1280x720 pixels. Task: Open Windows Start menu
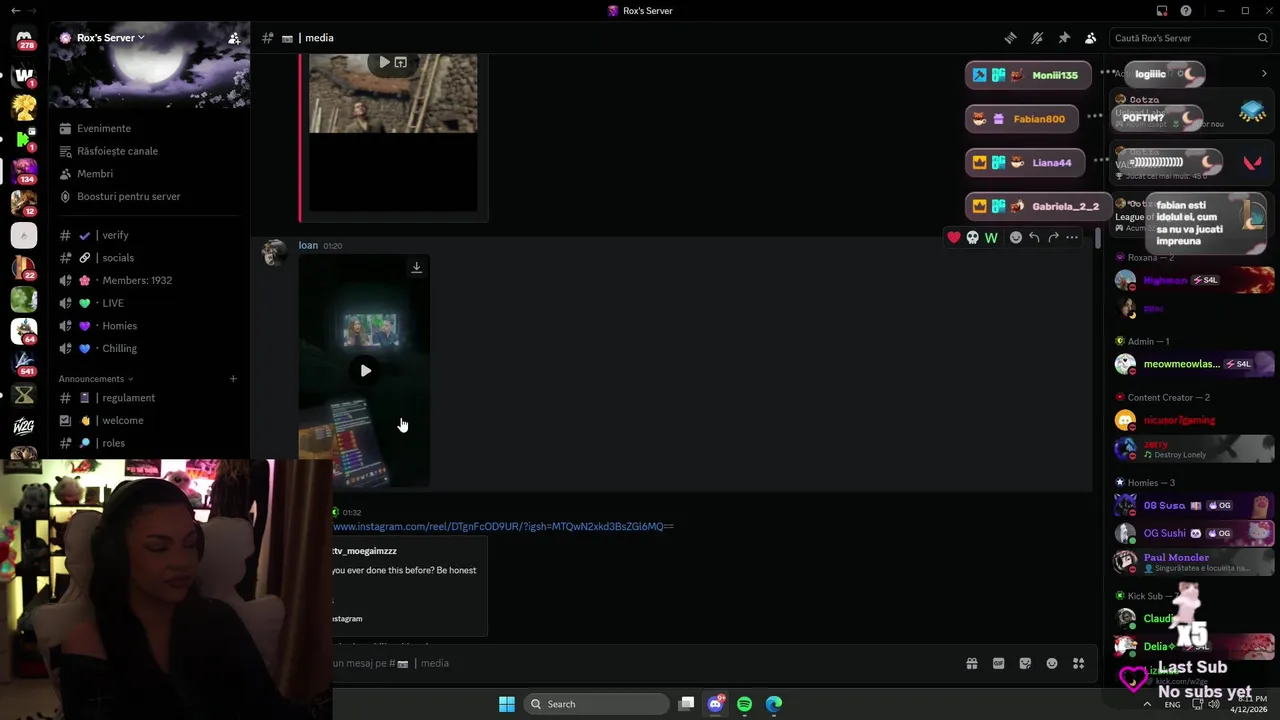click(x=507, y=704)
